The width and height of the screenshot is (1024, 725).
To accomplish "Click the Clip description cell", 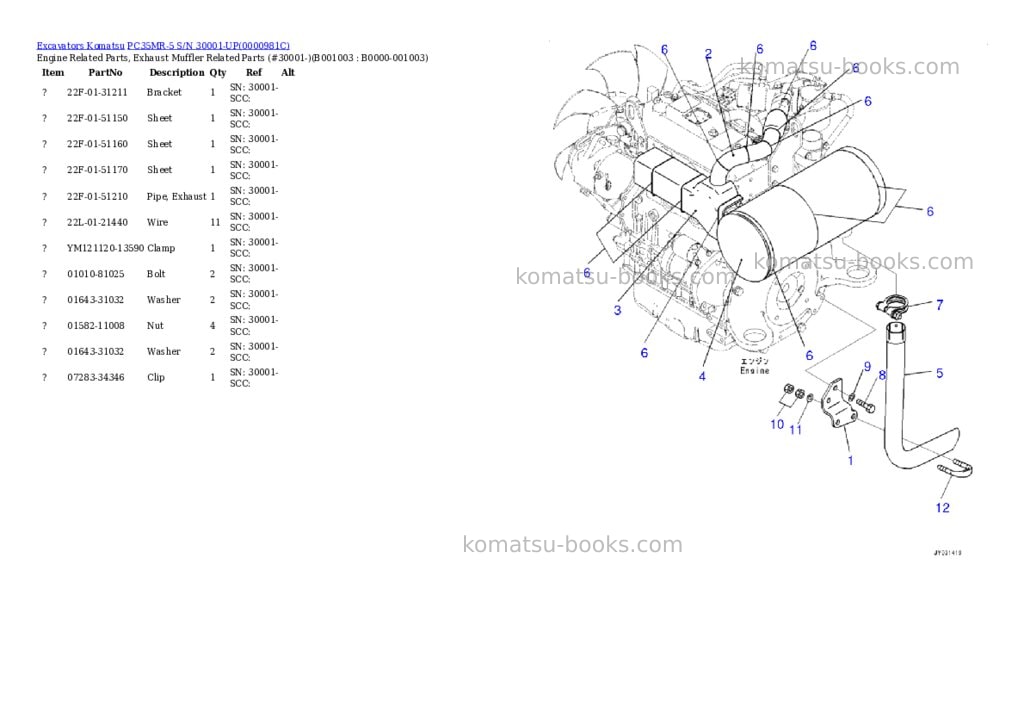I will coord(155,378).
